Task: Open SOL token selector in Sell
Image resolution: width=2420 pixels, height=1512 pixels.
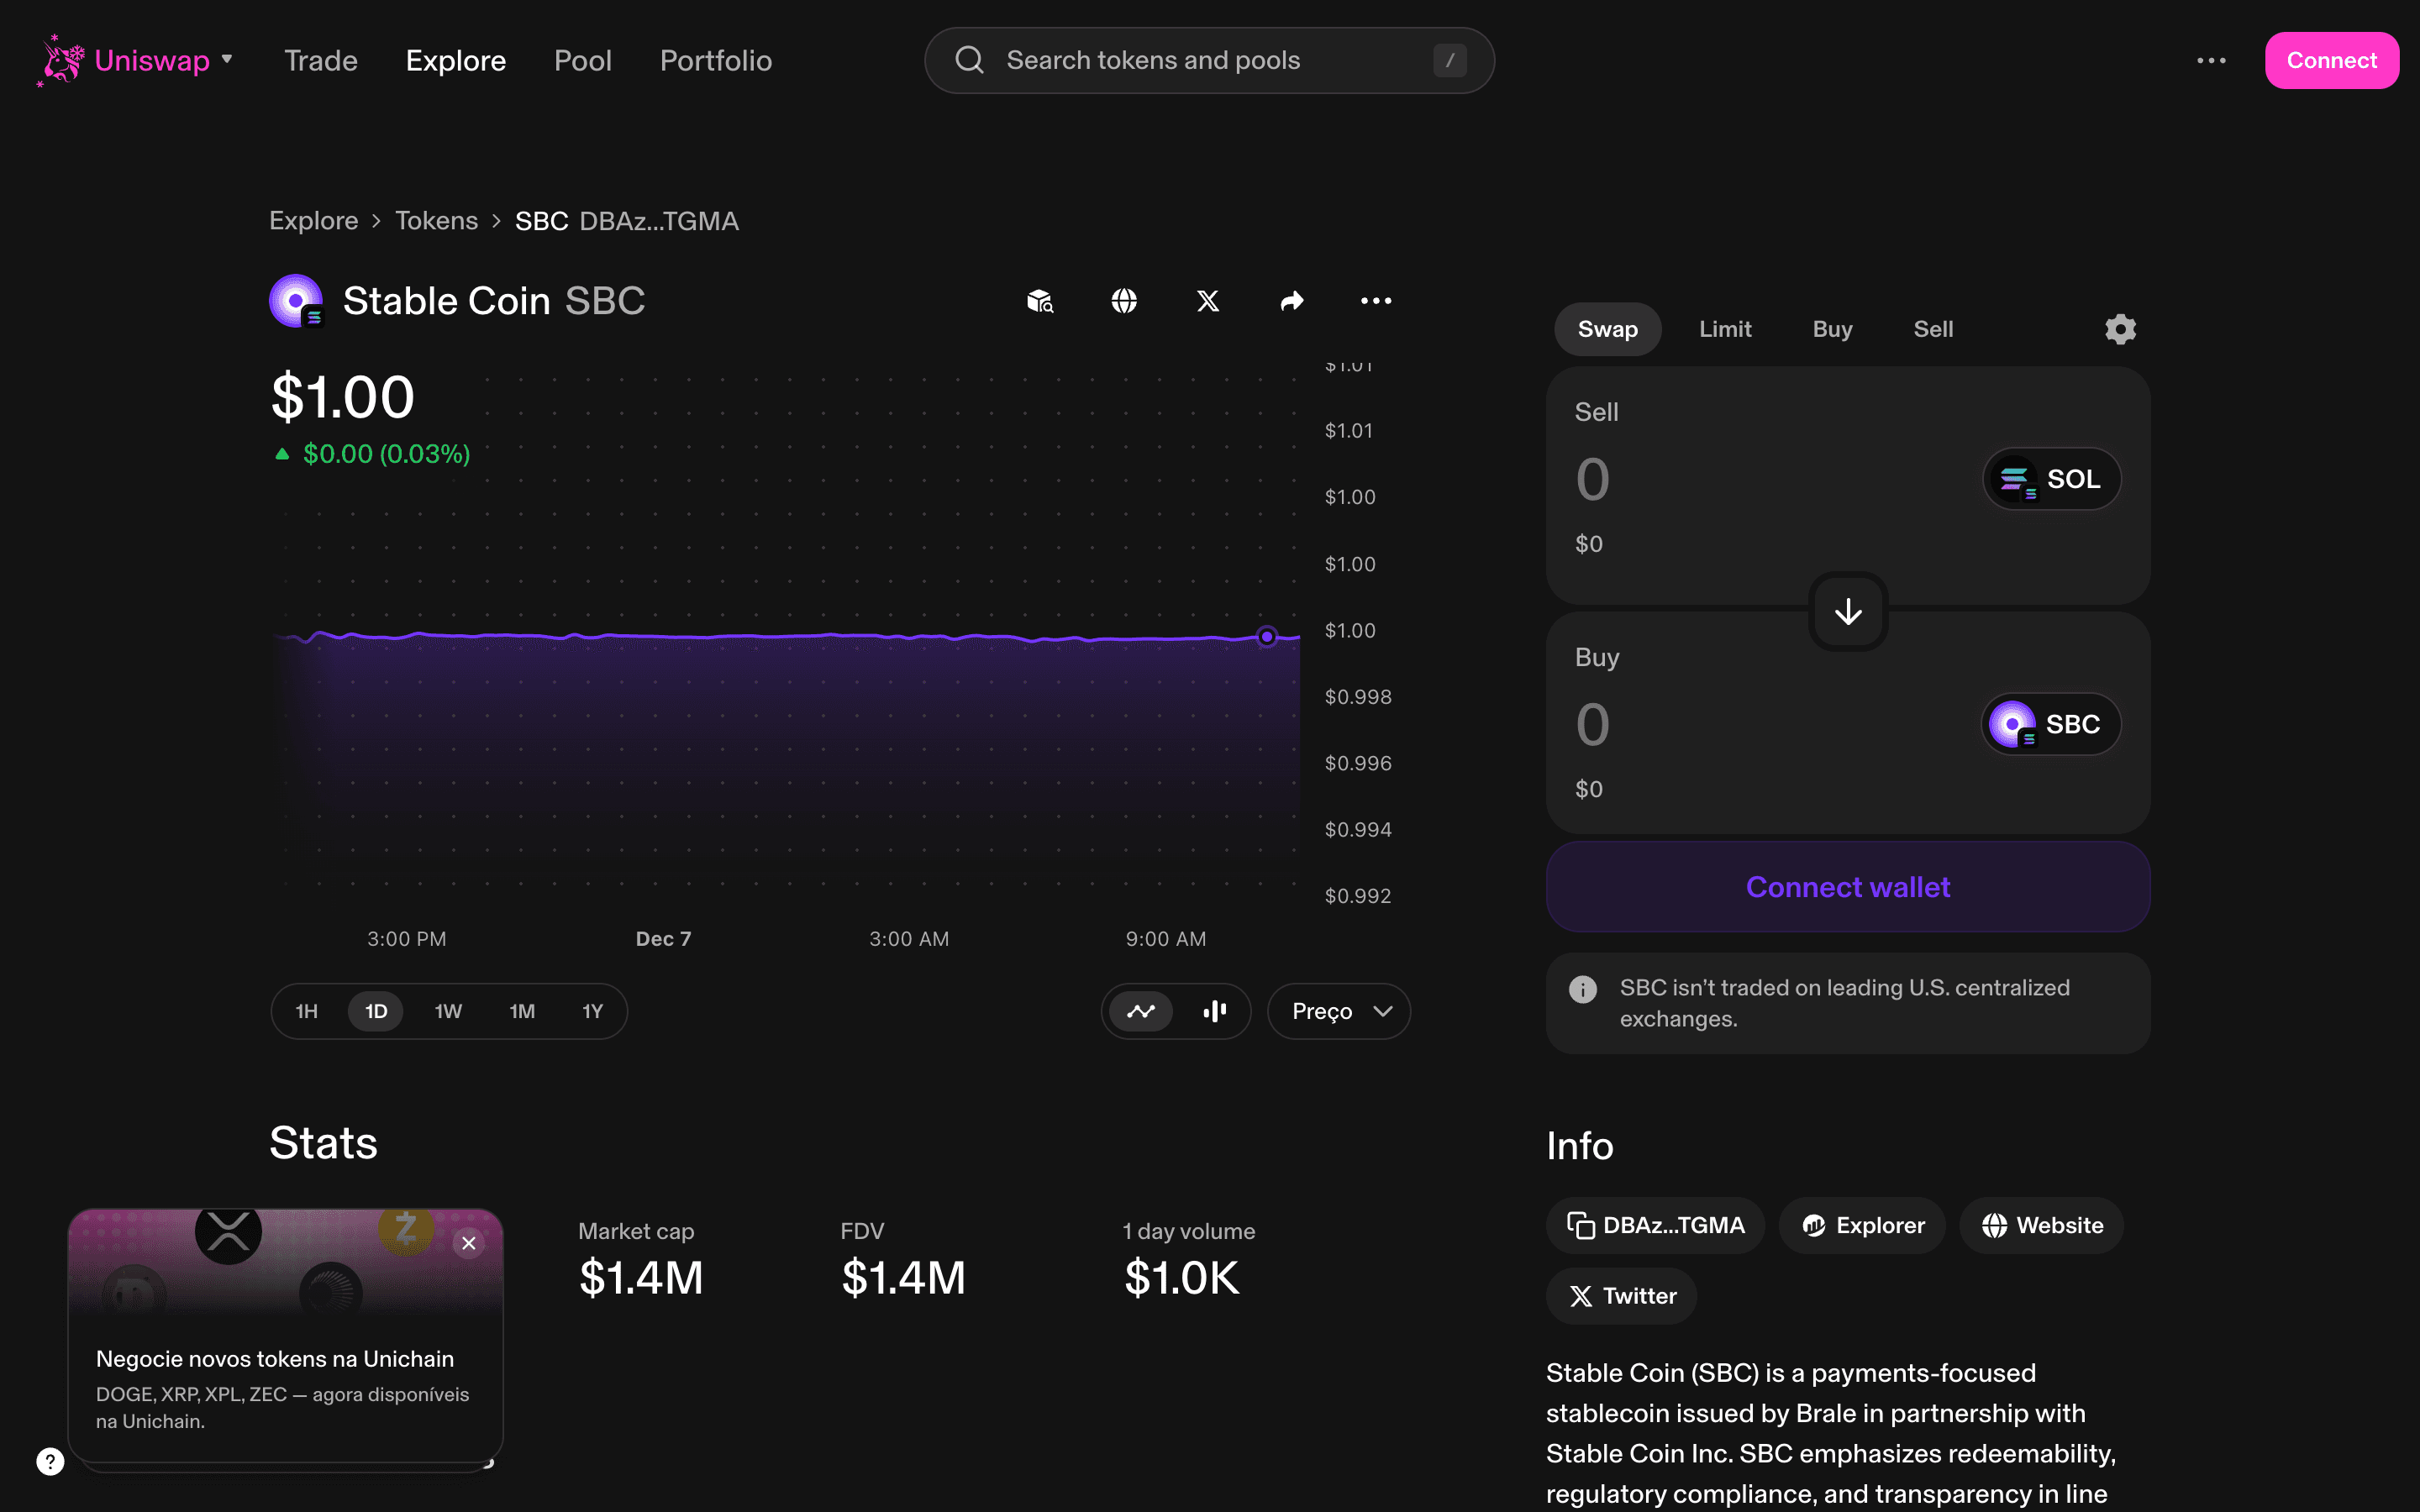Action: click(x=2051, y=479)
